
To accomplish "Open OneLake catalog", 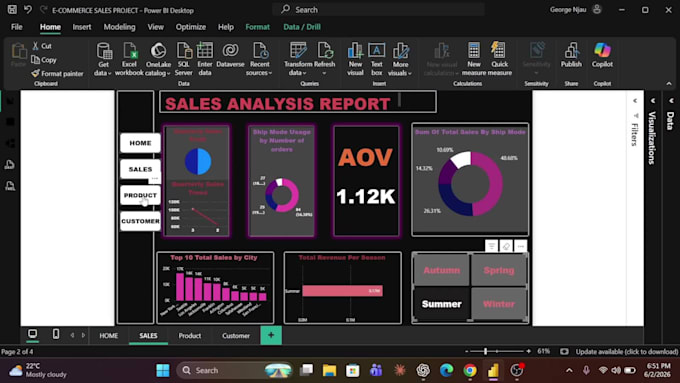I will [158, 60].
